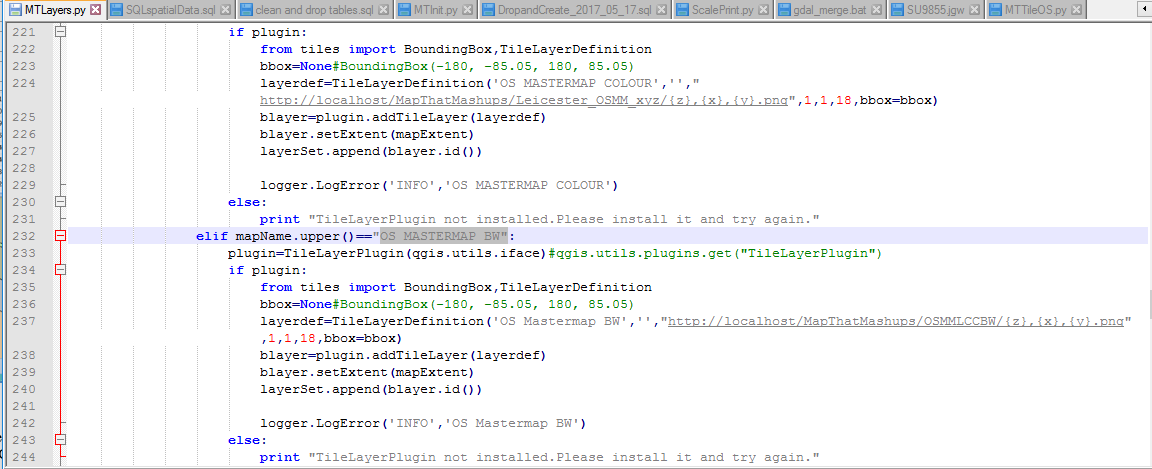Image resolution: width=1152 pixels, height=469 pixels.
Task: Close the MTInit.py tab
Action: point(469,10)
